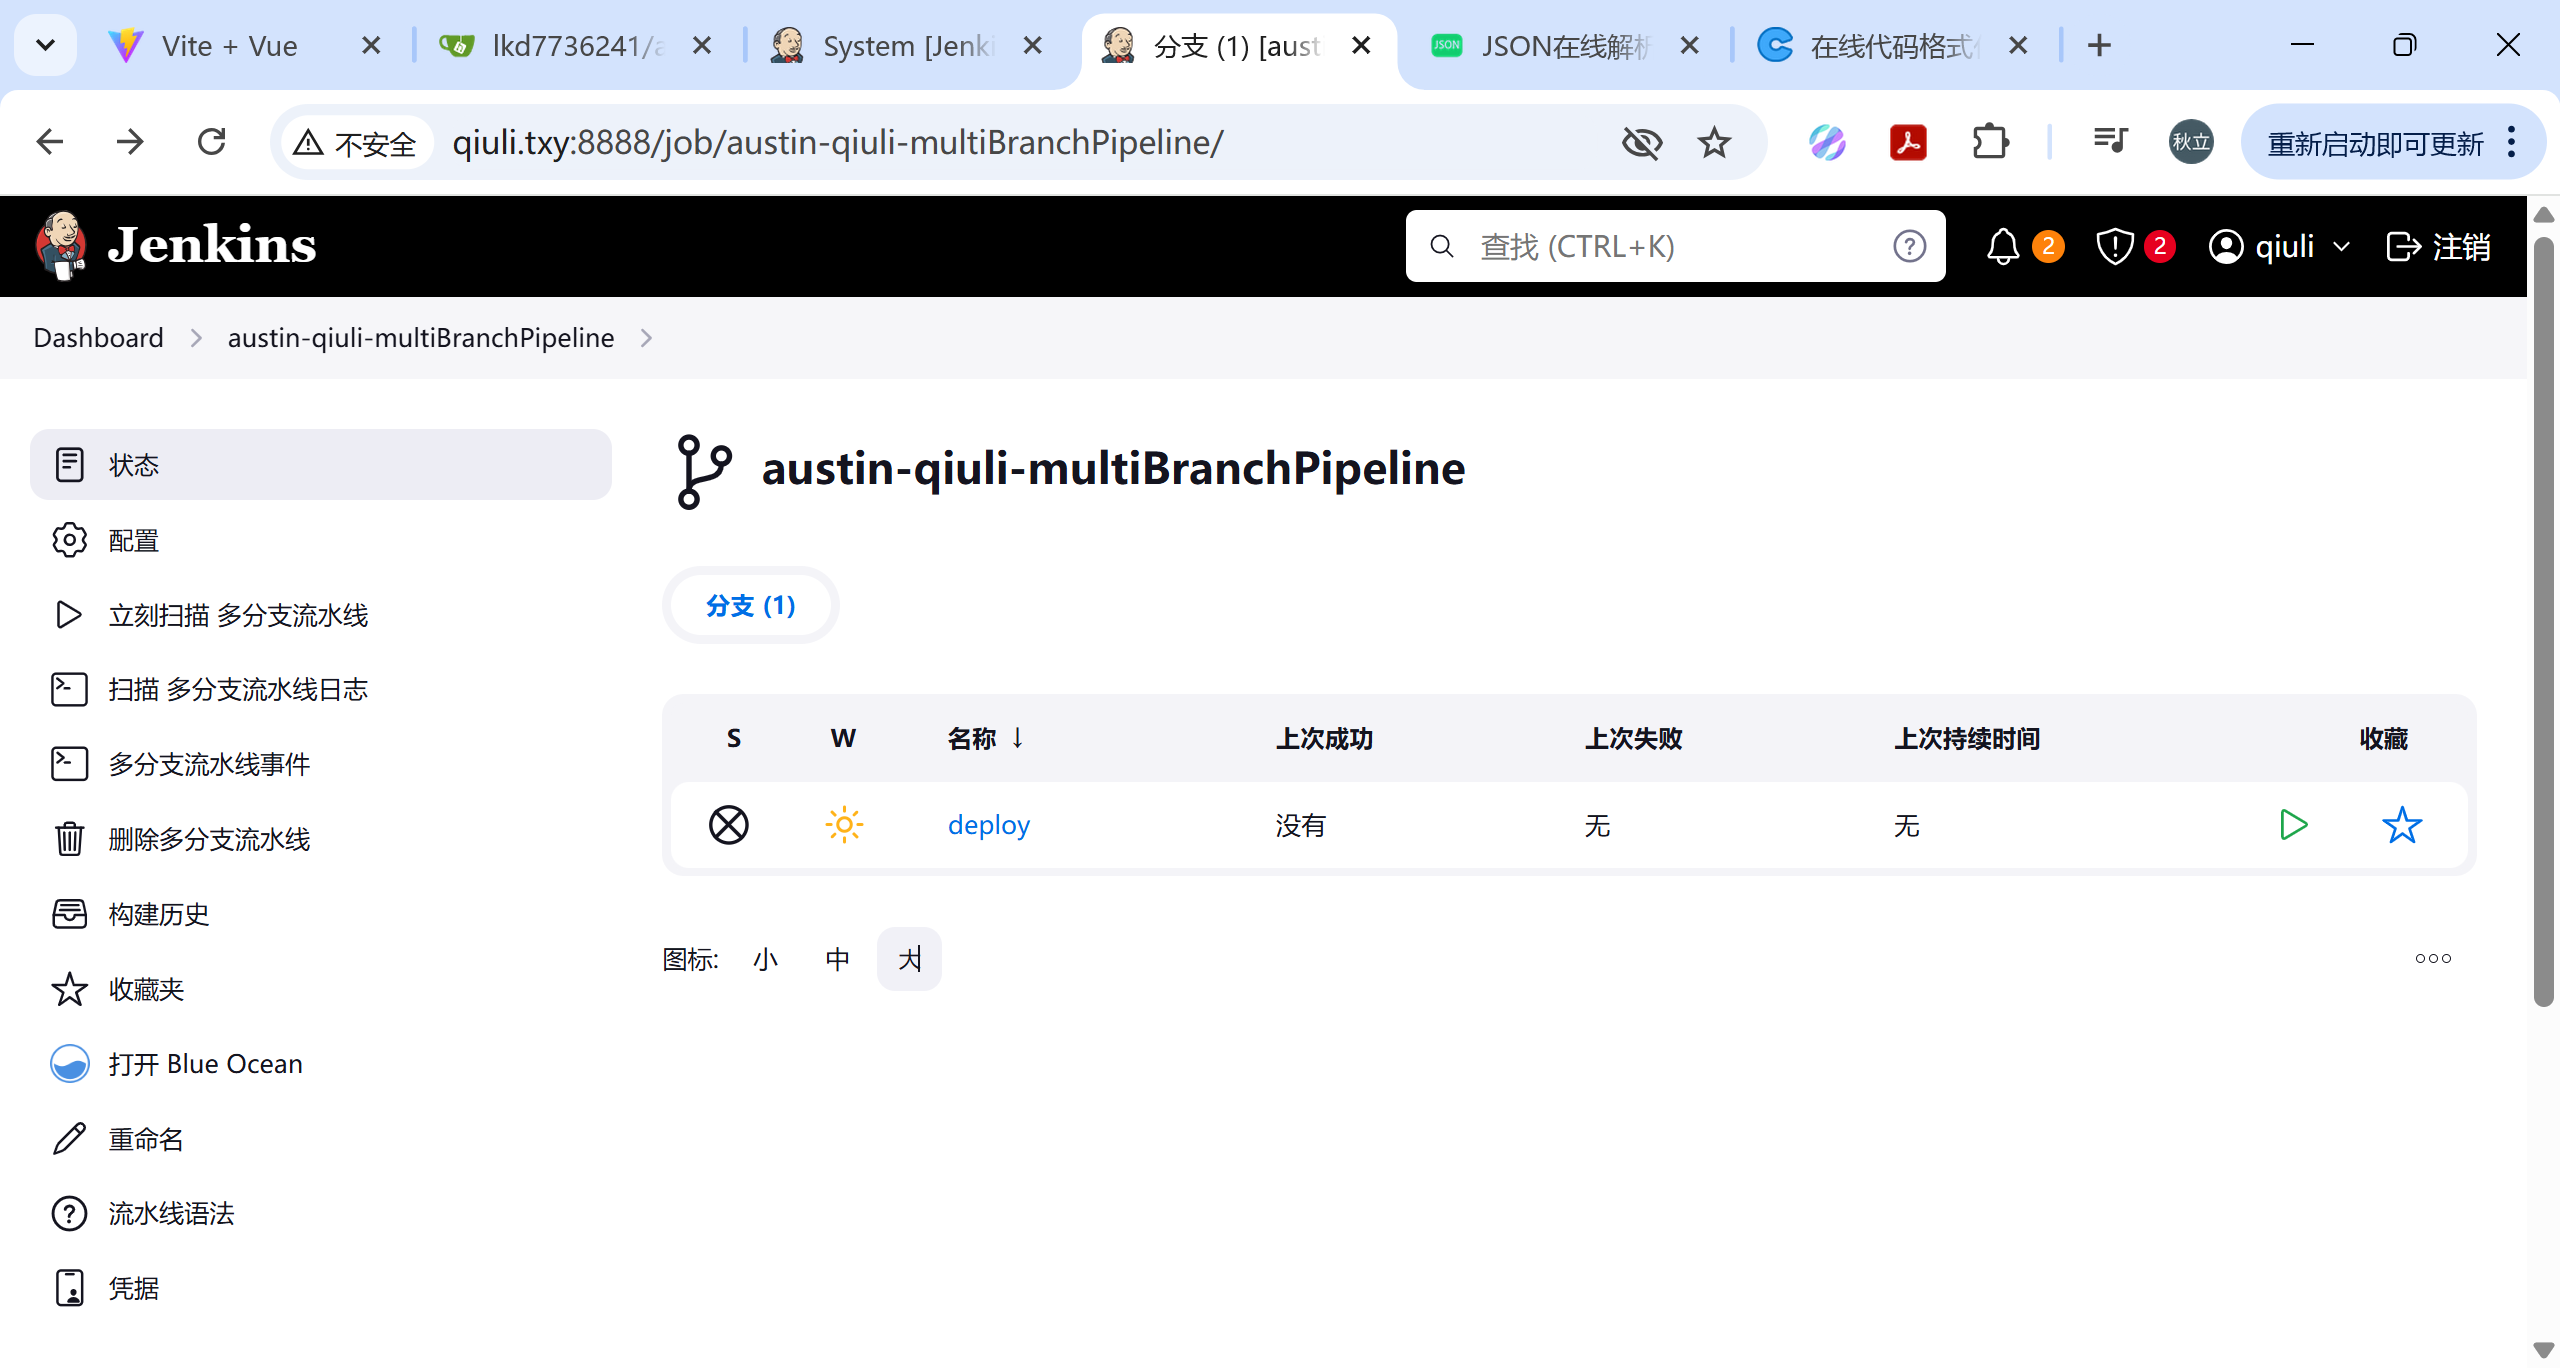Sort table by 名称 column header
2560x1368 pixels.
click(x=971, y=738)
